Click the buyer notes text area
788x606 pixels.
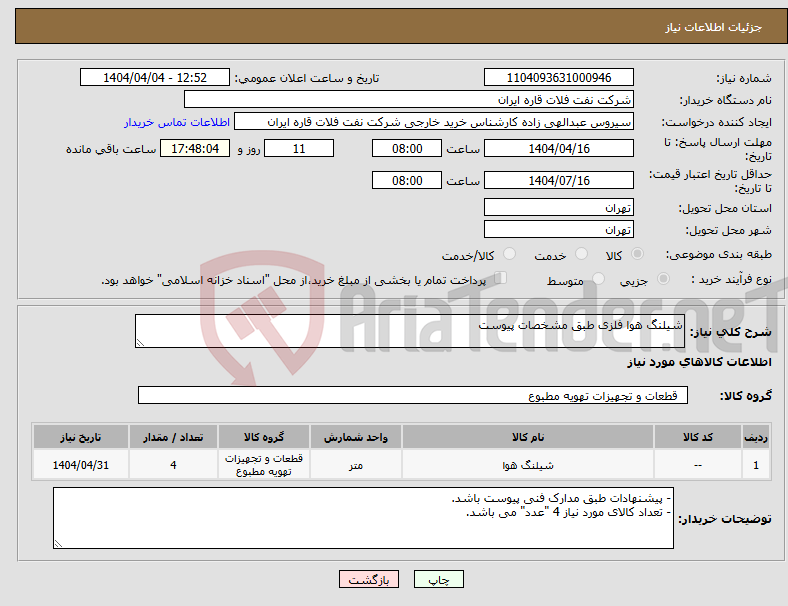coord(363,518)
